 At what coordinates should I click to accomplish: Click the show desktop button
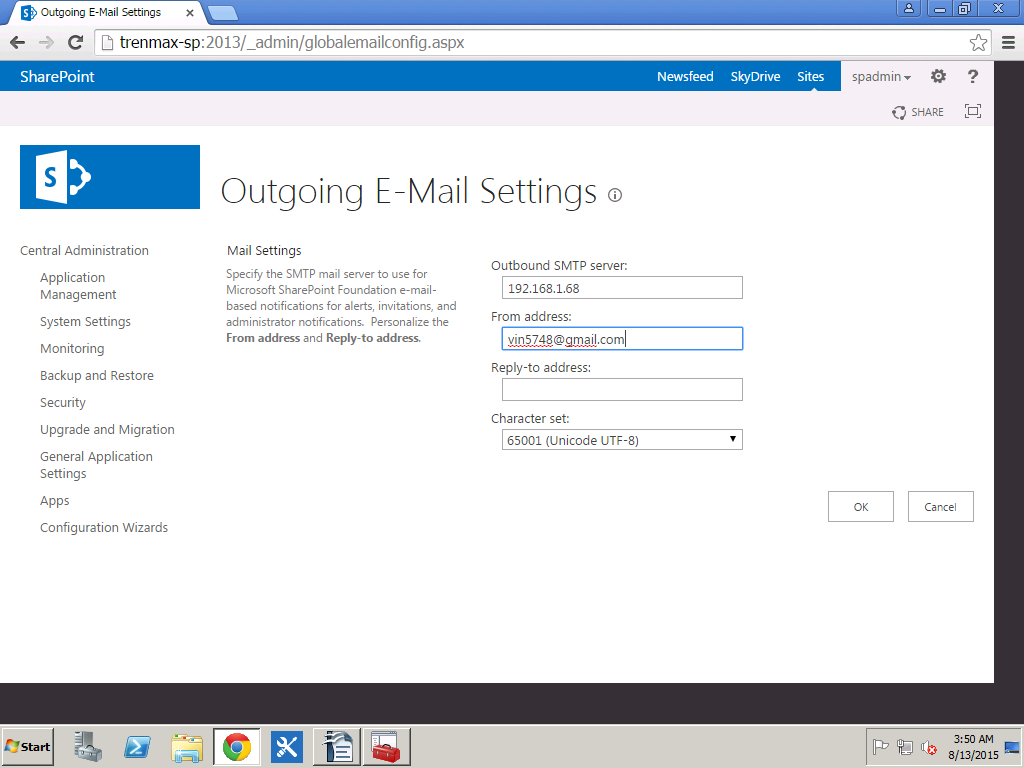pyautogui.click(x=1013, y=746)
